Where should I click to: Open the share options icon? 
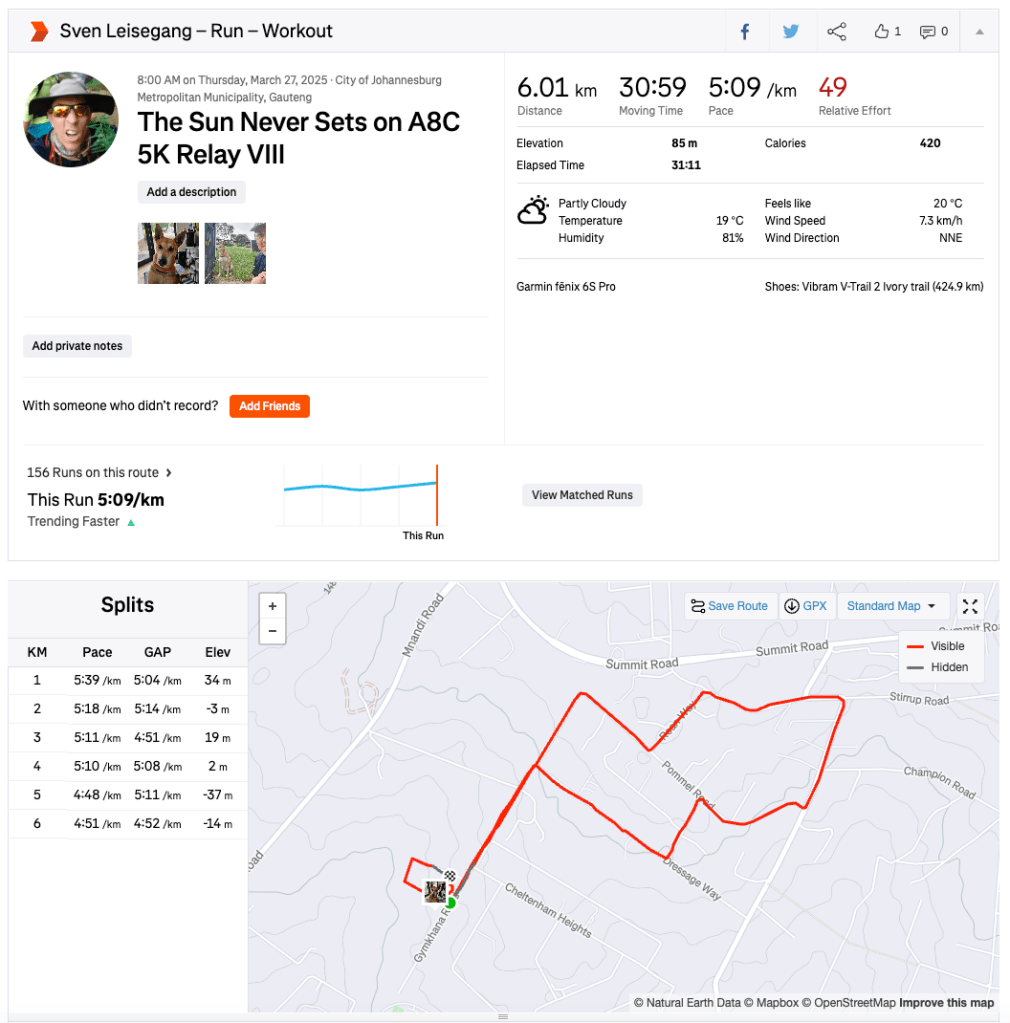pyautogui.click(x=836, y=31)
